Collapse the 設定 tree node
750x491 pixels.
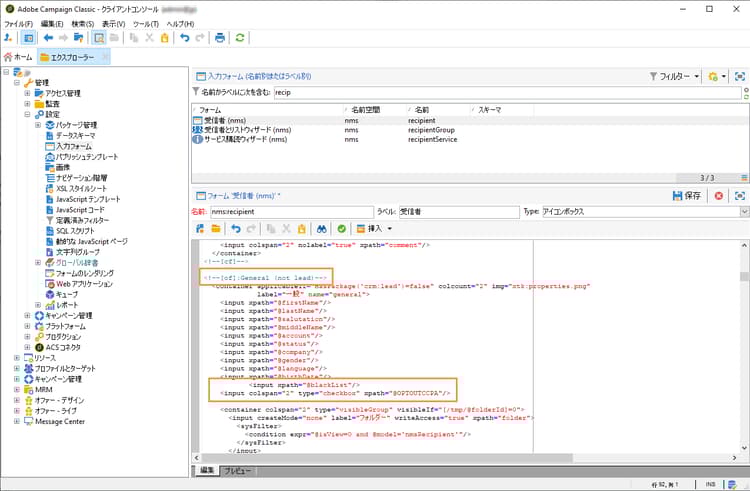pyautogui.click(x=28, y=114)
